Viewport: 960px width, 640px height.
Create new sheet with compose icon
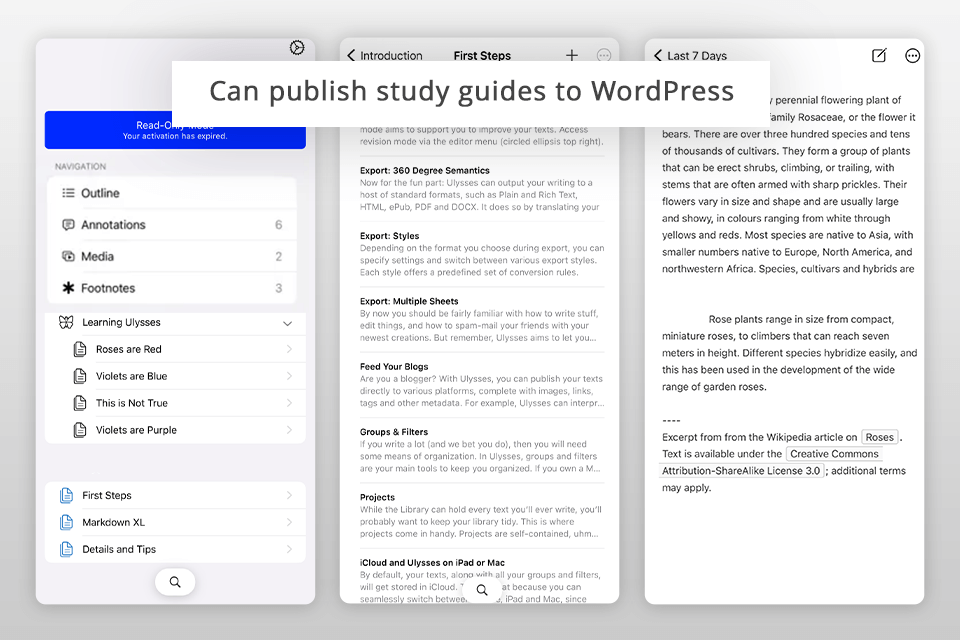[879, 55]
